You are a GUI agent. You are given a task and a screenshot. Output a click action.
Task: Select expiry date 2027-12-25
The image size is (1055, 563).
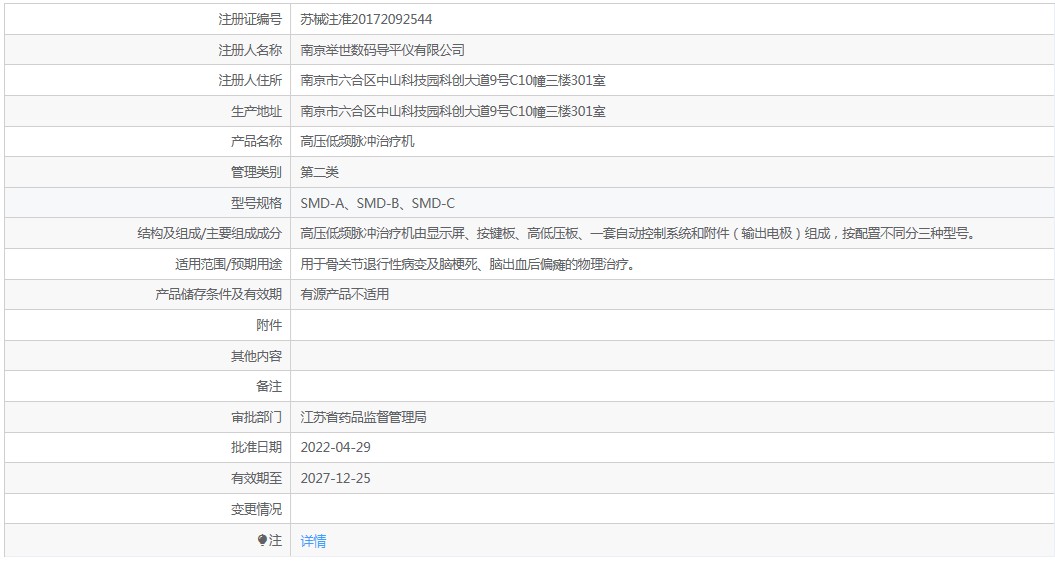pyautogui.click(x=335, y=478)
